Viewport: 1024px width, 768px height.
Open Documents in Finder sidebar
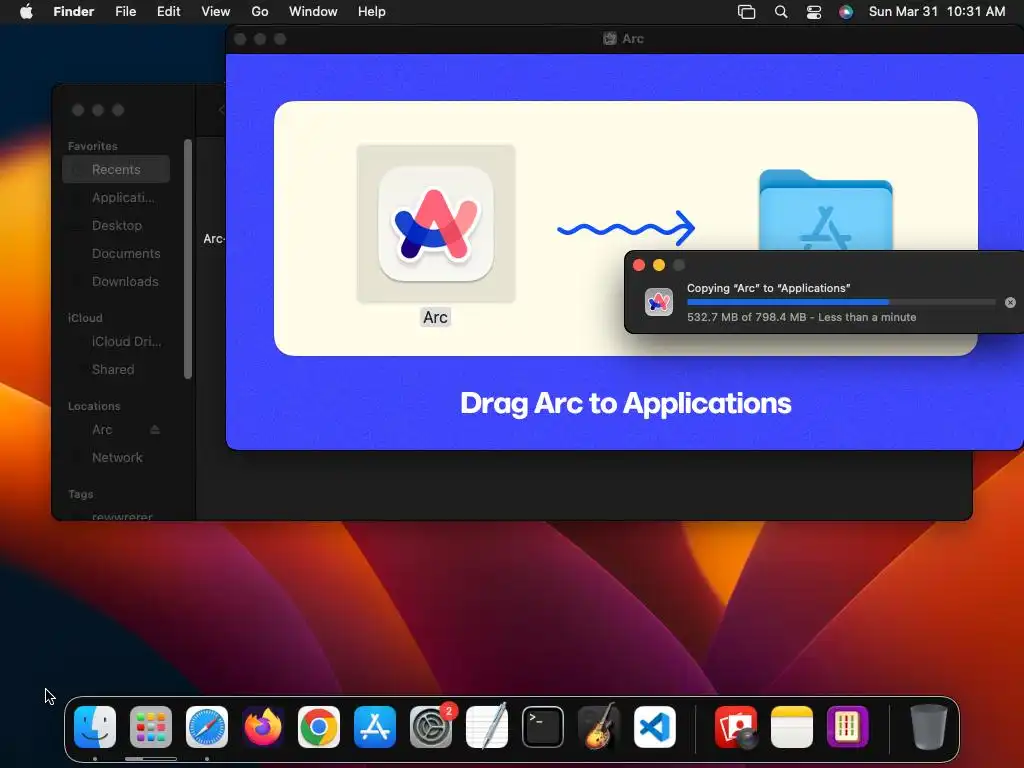116,253
